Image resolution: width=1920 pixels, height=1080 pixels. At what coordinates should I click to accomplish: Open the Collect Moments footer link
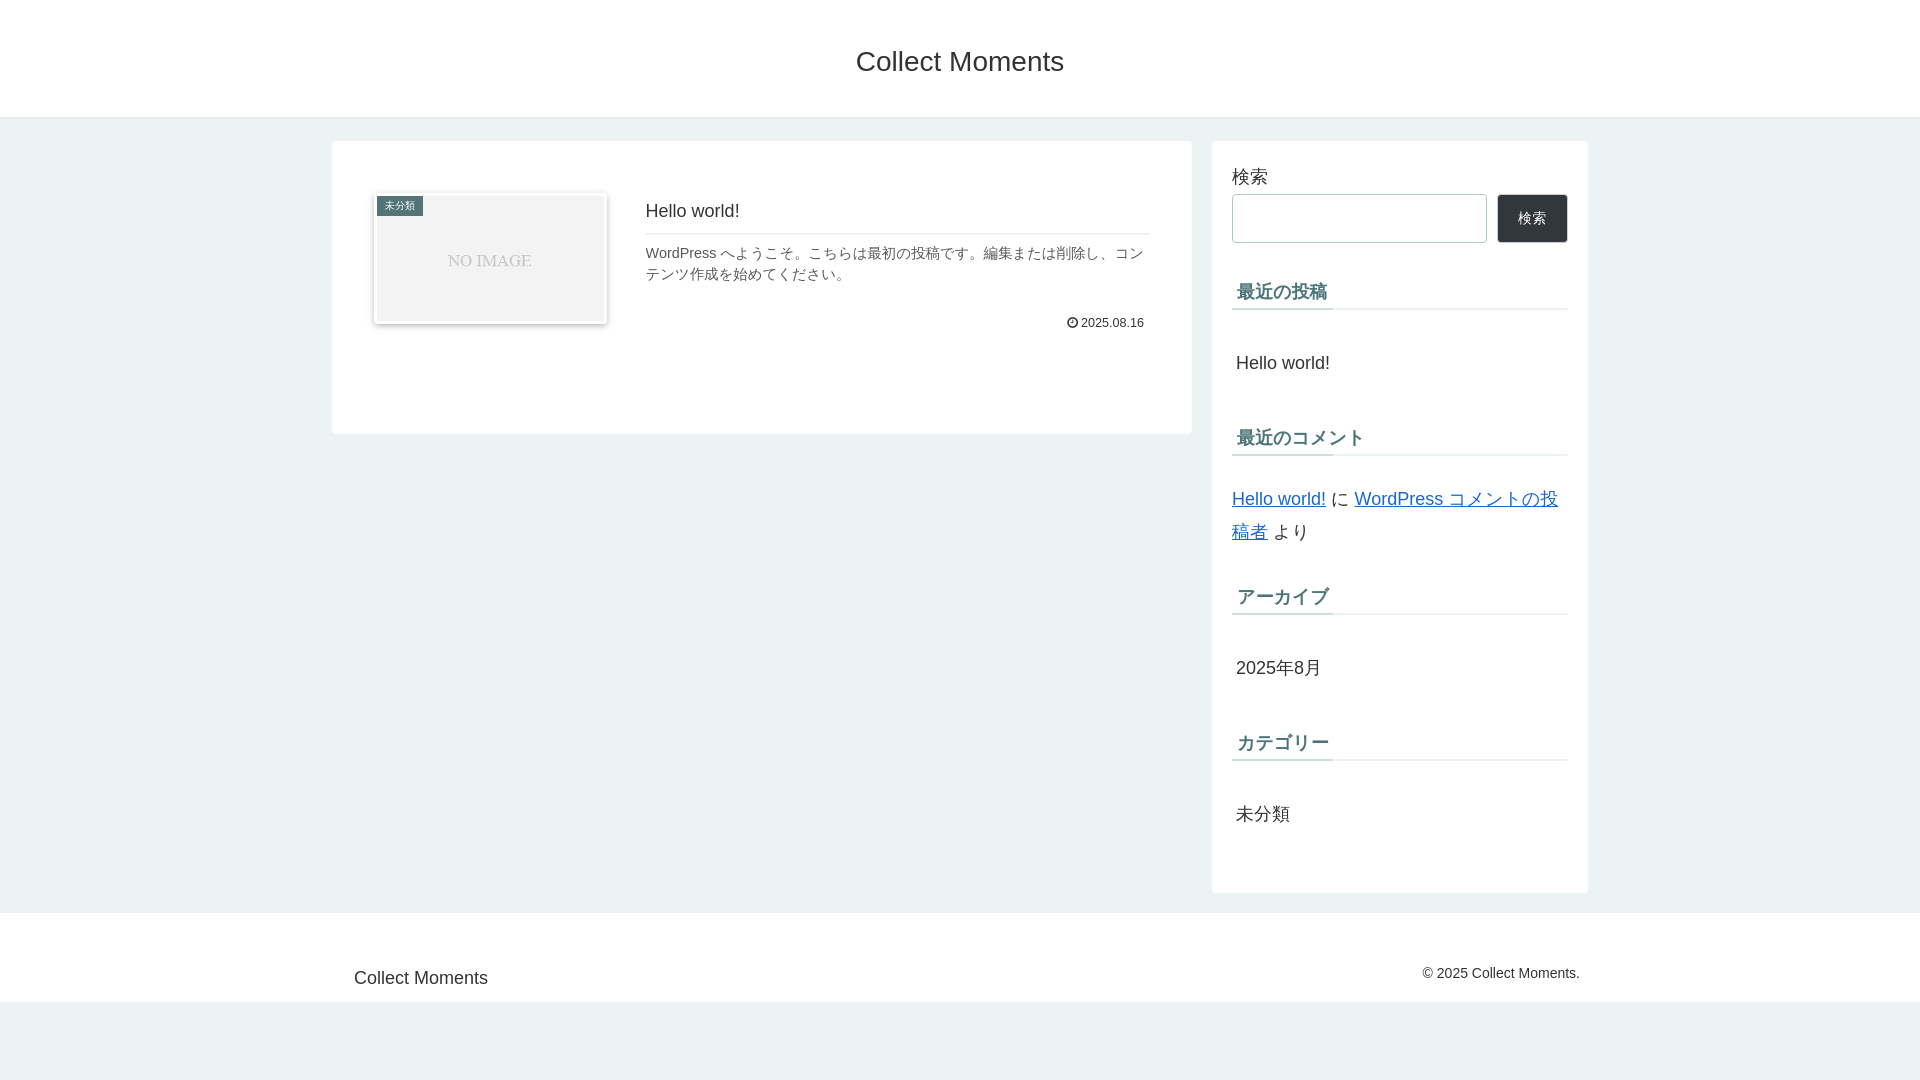click(421, 978)
